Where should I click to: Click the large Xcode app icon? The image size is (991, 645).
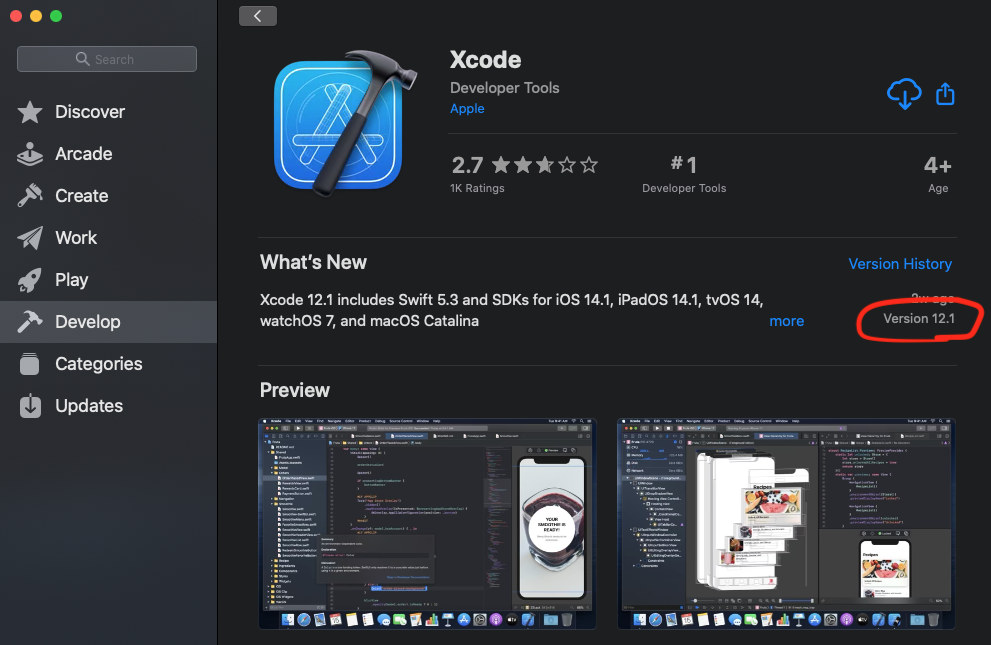click(344, 123)
